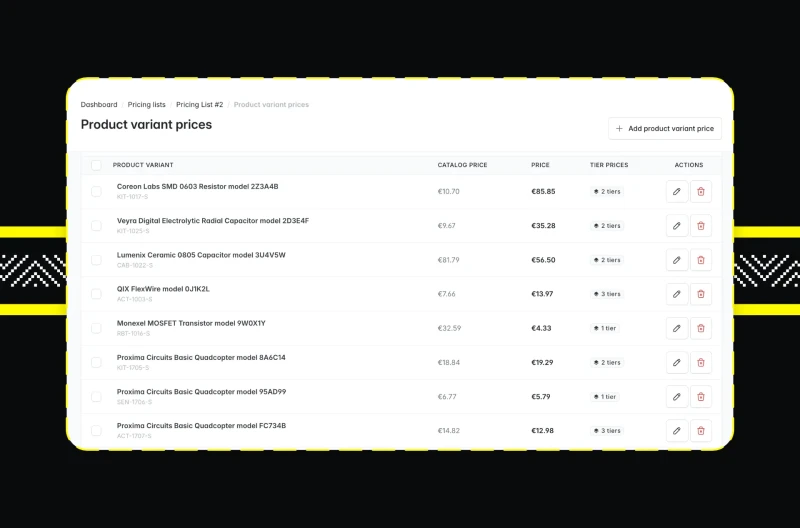Click the €13.97 price value
The height and width of the screenshot is (528, 800).
click(x=542, y=294)
